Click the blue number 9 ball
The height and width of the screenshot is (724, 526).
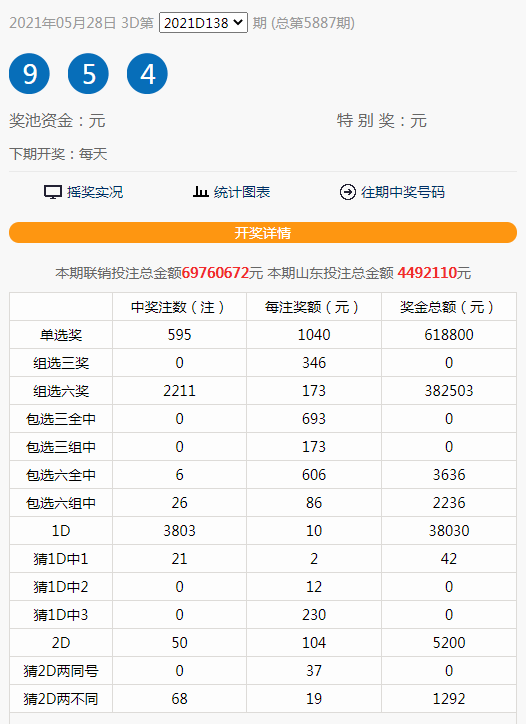pyautogui.click(x=30, y=74)
